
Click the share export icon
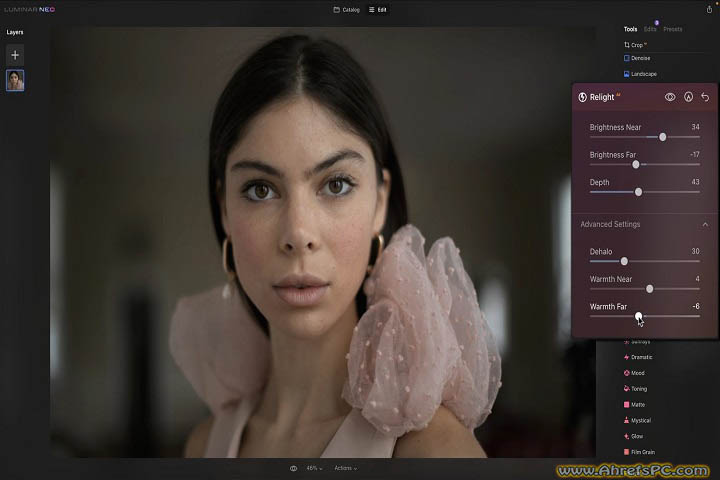pyautogui.click(x=709, y=9)
